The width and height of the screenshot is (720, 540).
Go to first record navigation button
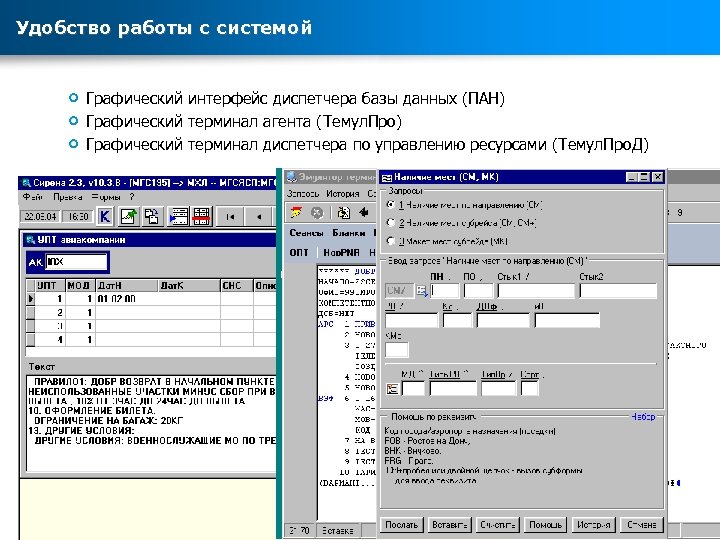click(230, 216)
